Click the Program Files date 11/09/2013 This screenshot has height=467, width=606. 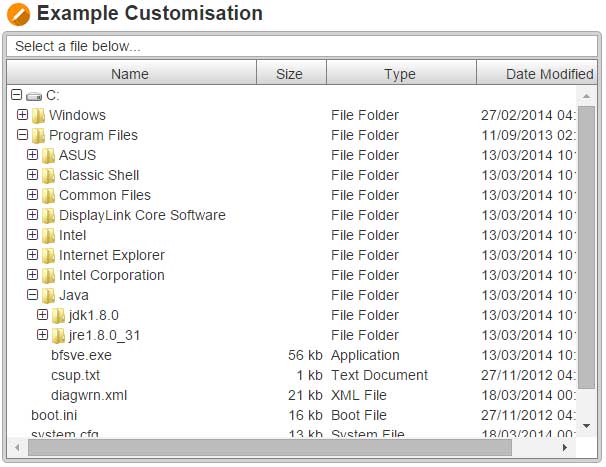pos(528,135)
